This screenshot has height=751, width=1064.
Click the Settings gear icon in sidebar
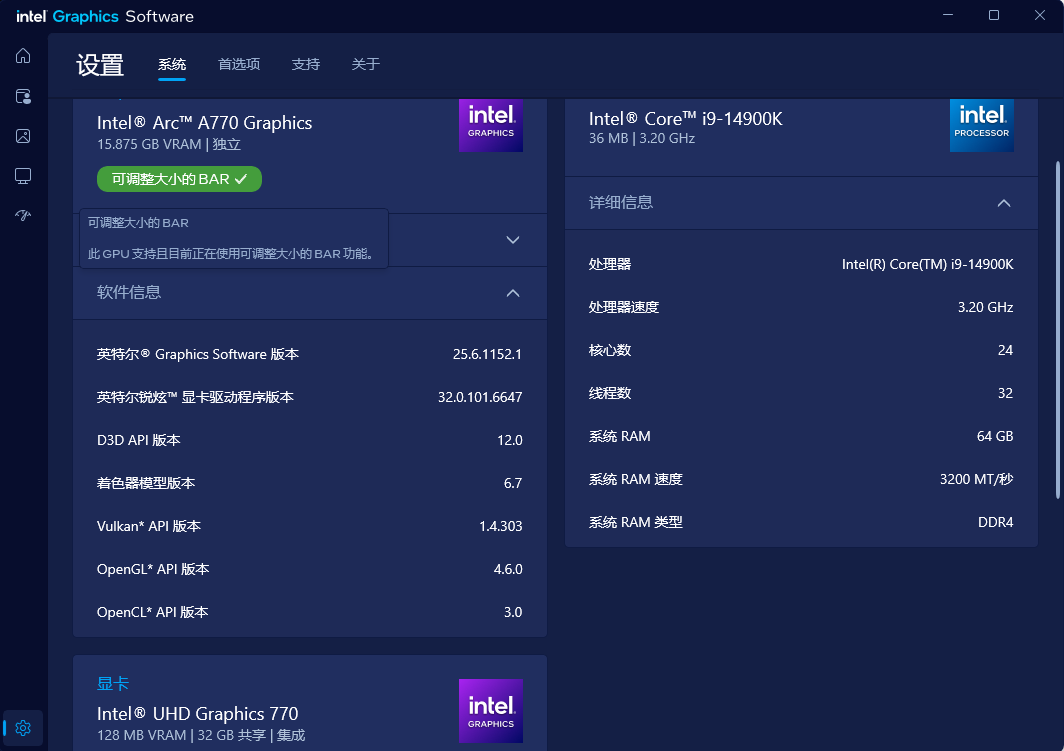coord(23,727)
